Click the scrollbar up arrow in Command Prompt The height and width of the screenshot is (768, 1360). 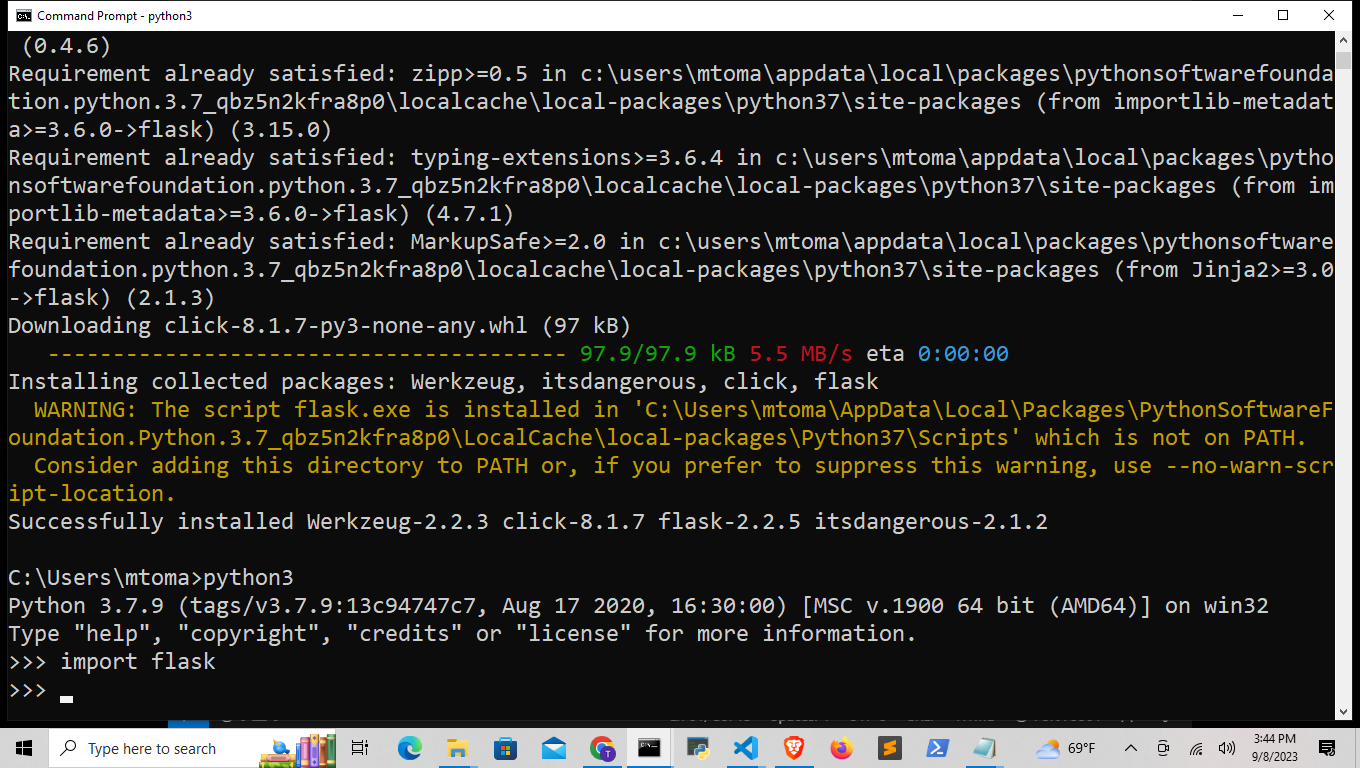click(1344, 41)
